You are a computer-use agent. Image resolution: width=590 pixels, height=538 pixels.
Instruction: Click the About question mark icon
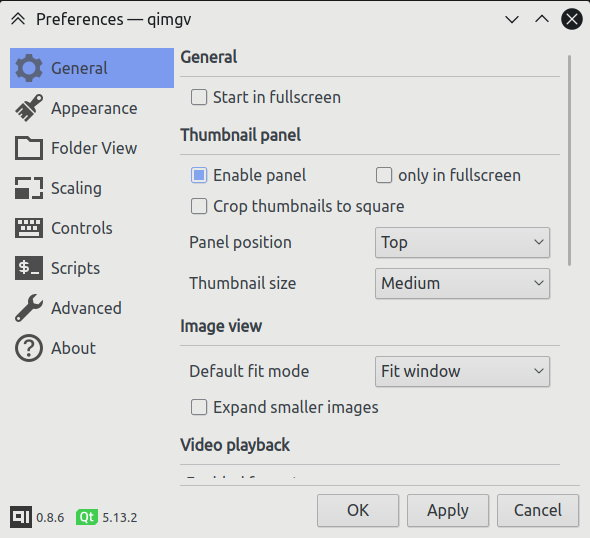[29, 348]
